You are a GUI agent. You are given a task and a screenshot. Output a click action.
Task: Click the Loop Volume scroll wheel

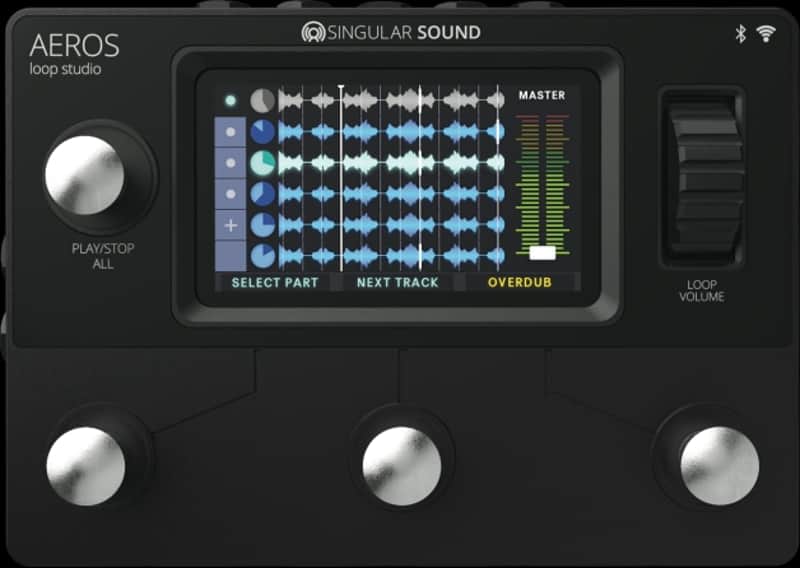point(706,178)
